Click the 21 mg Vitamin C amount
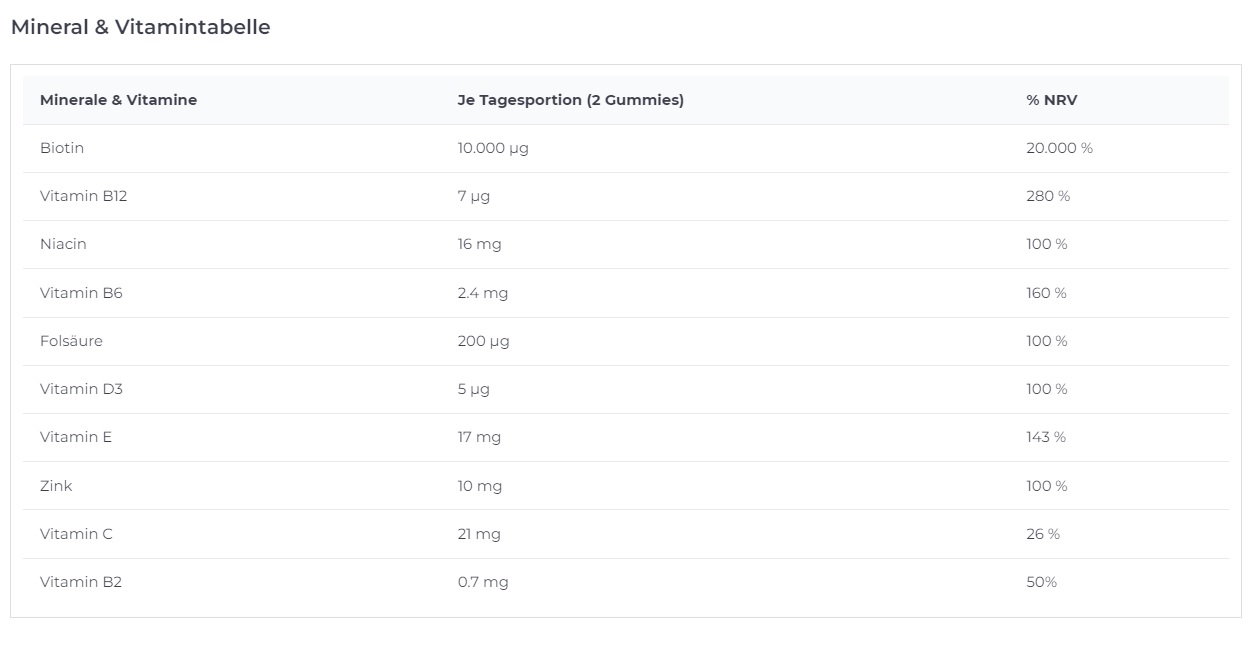Image resolution: width=1254 pixels, height=648 pixels. 479,534
